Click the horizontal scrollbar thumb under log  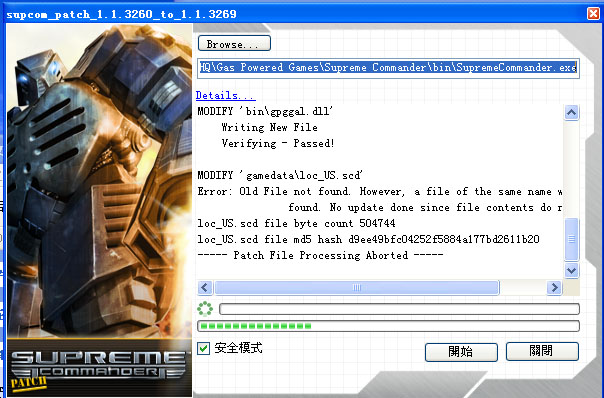click(x=357, y=287)
